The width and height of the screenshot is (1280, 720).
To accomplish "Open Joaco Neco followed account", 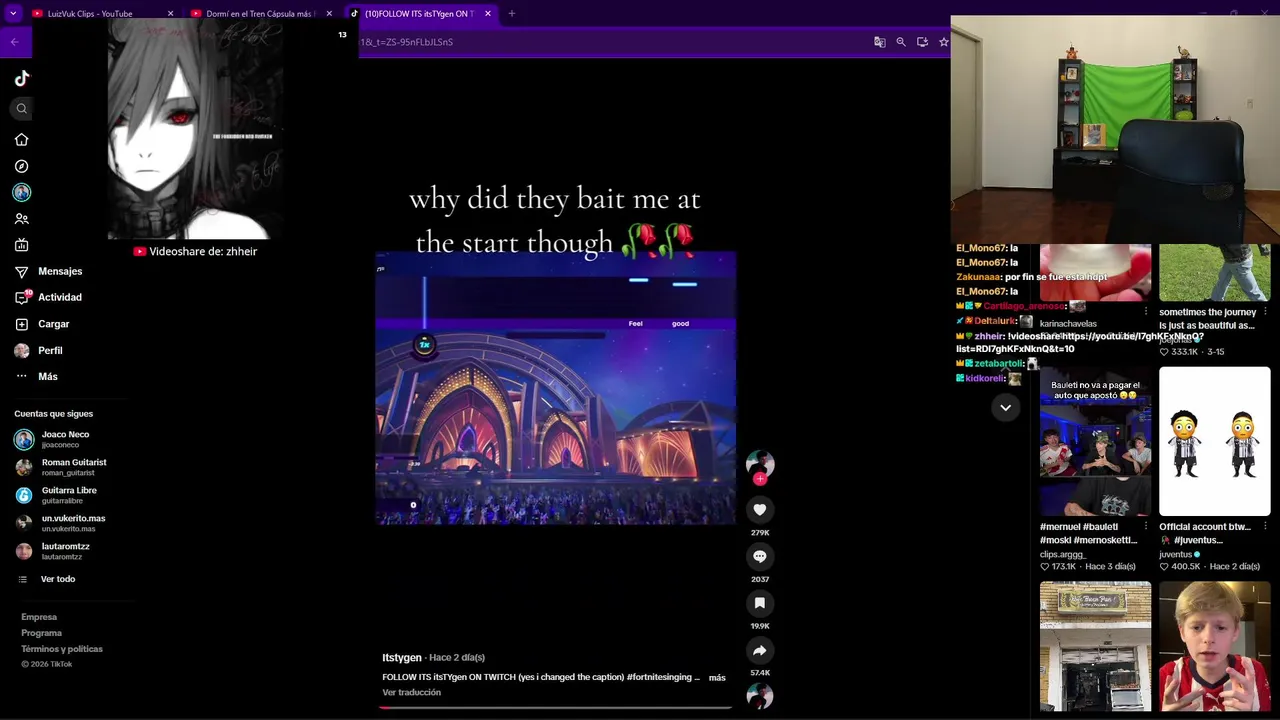I will (x=66, y=439).
